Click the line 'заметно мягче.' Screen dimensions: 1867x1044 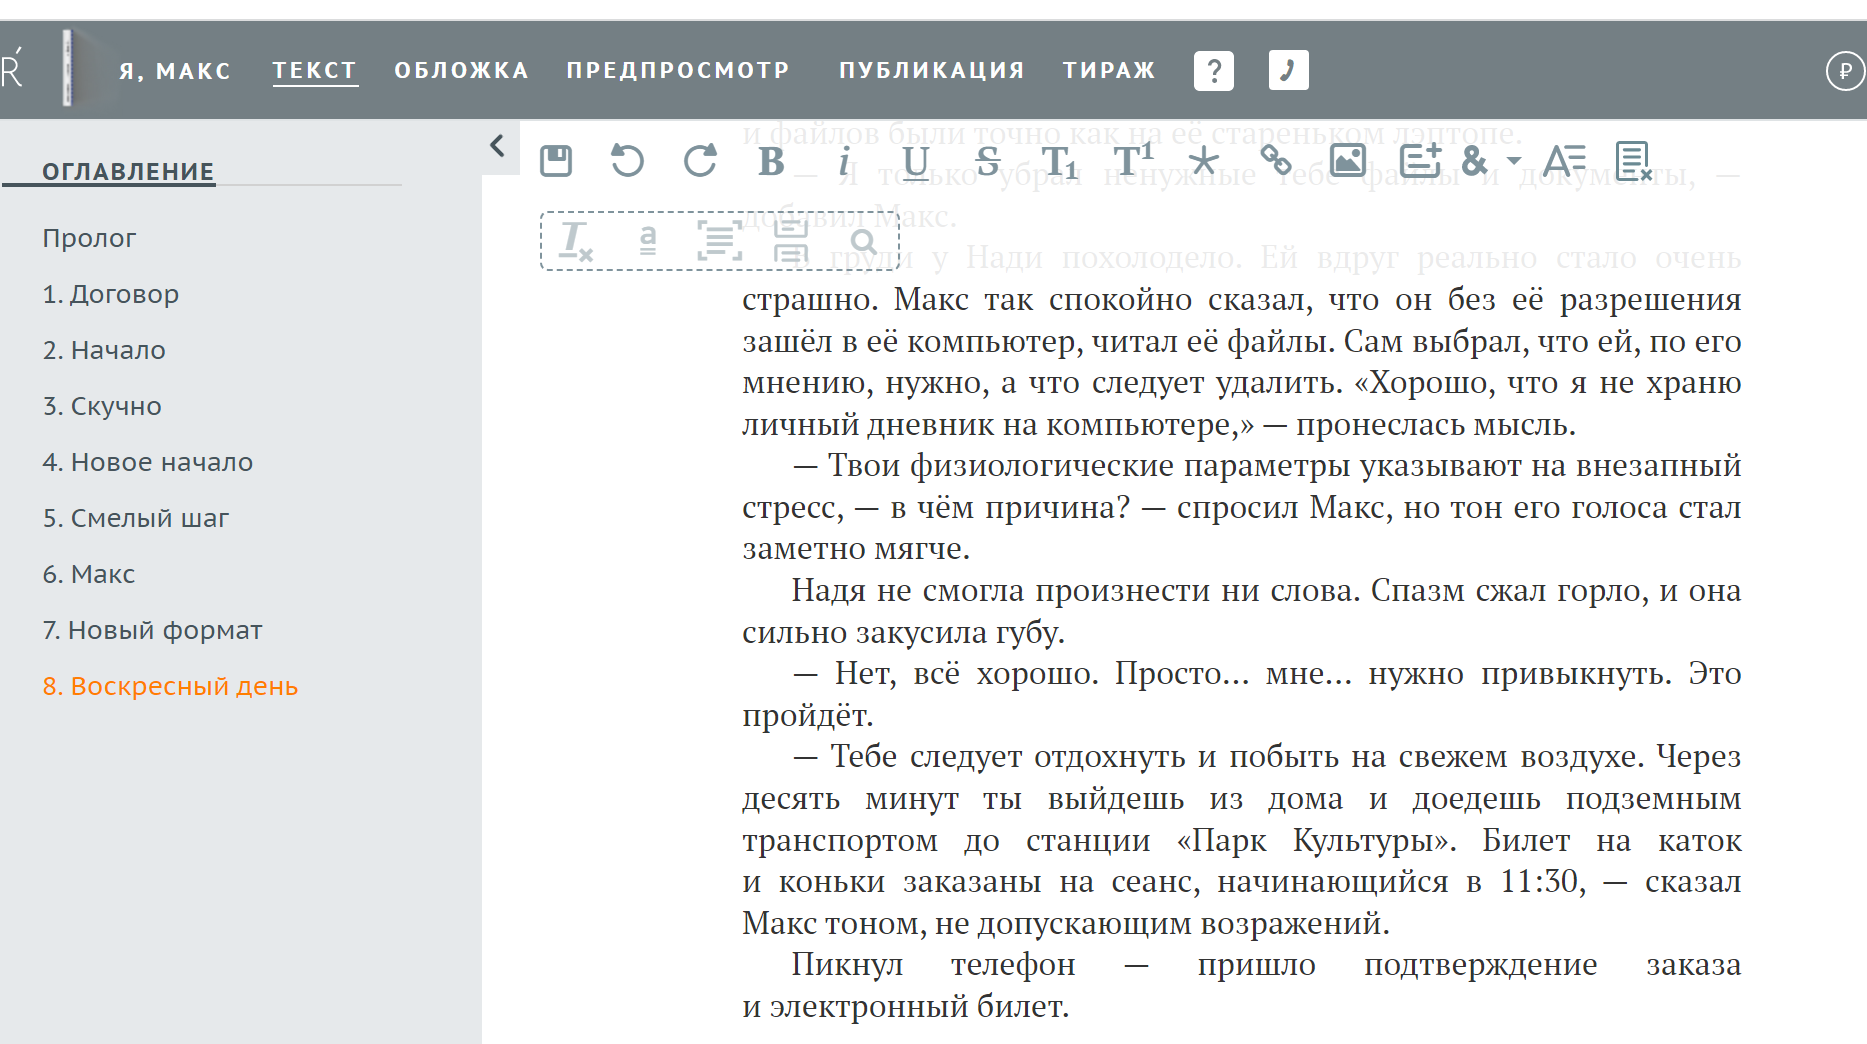pos(856,548)
